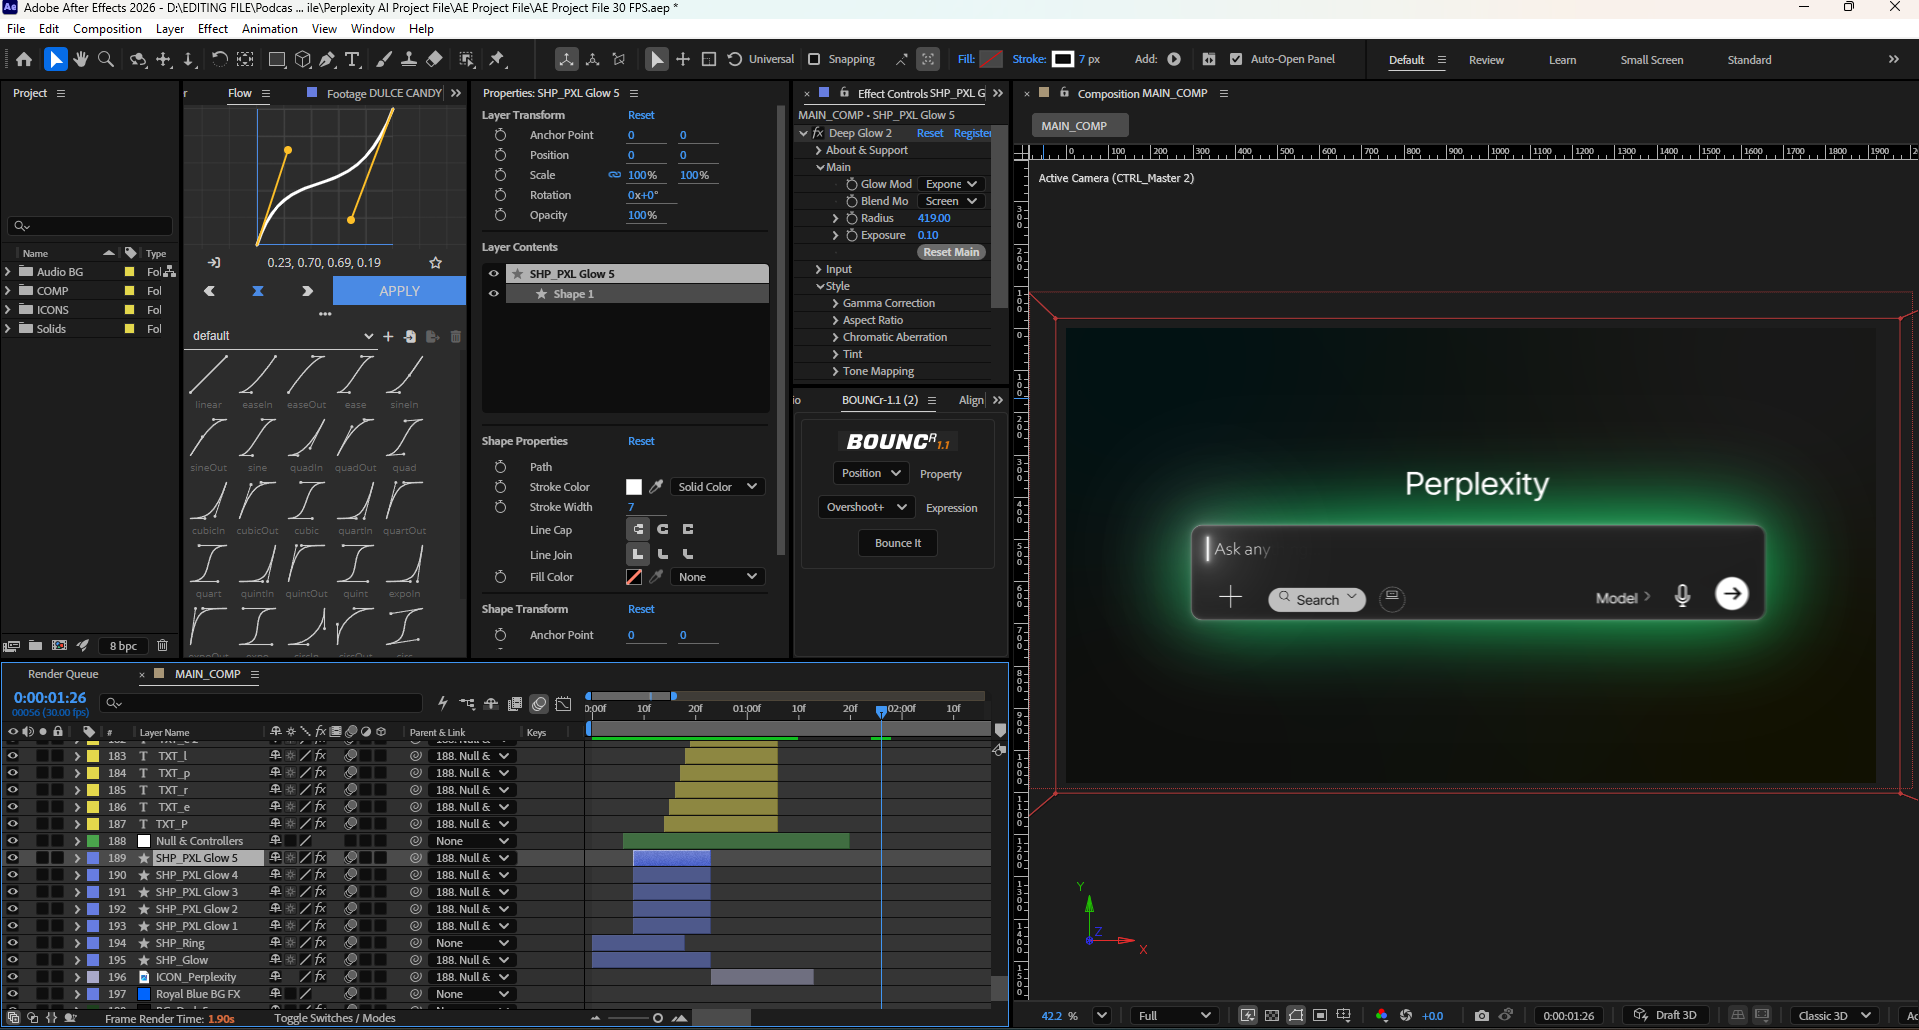
Task: Open the Animation menu
Action: tap(270, 29)
